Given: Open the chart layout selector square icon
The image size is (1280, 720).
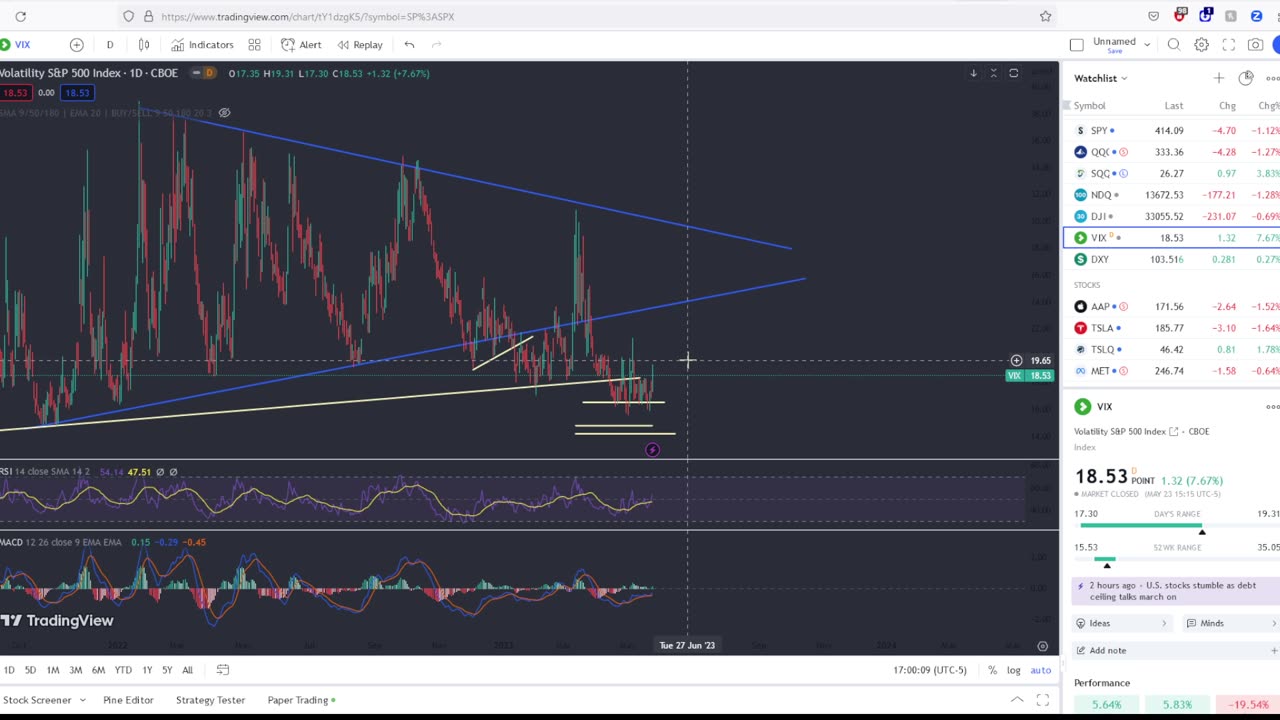Looking at the screenshot, I should (x=1076, y=45).
